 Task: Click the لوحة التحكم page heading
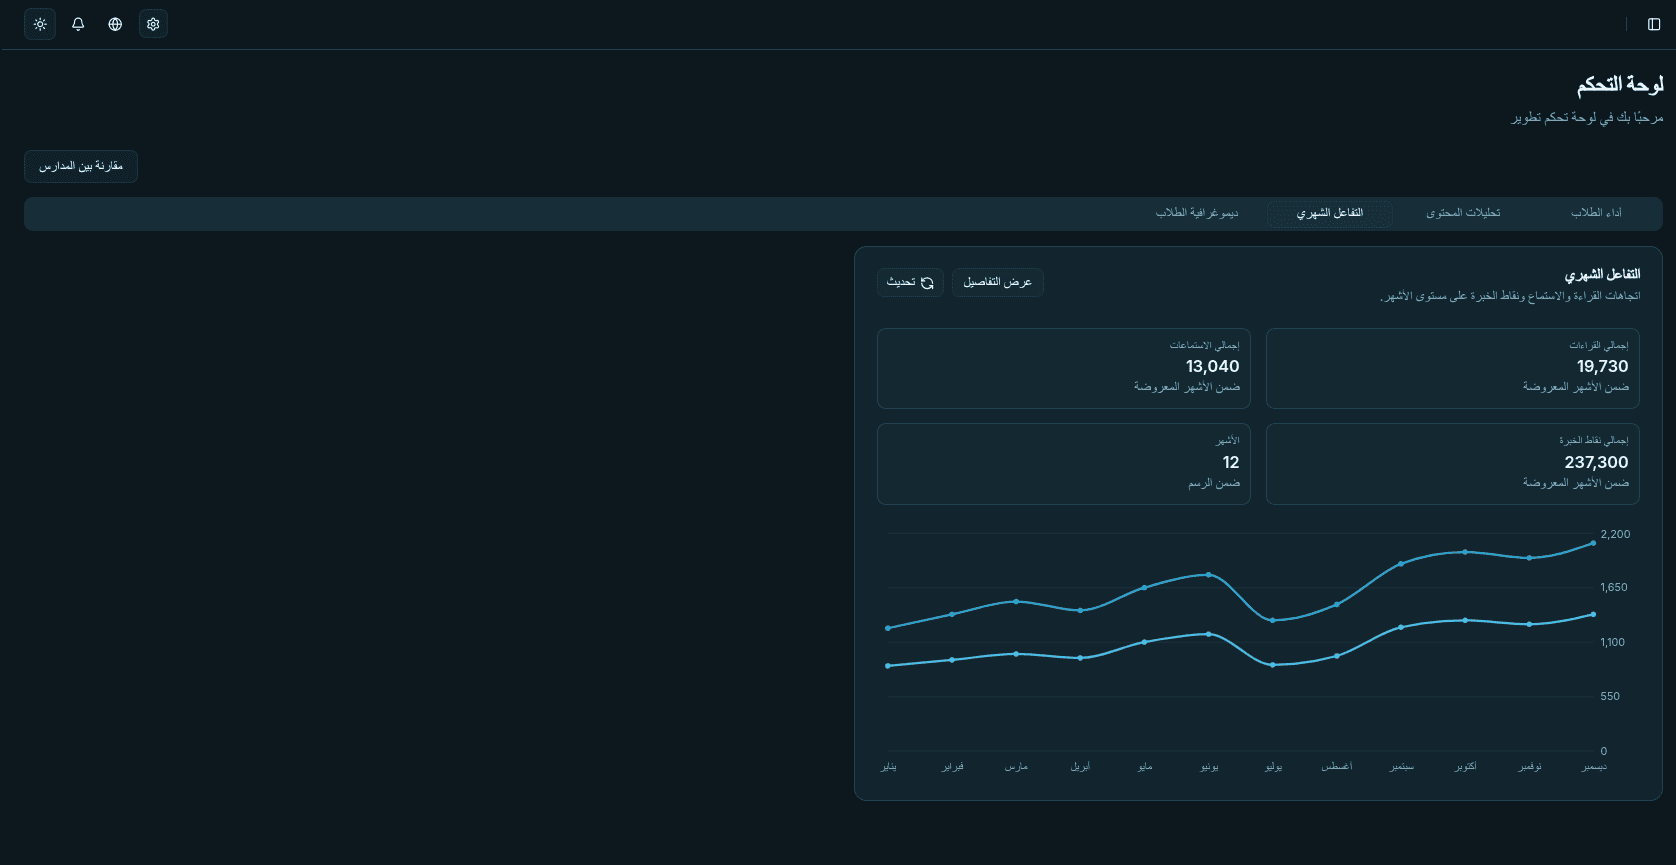tap(1620, 86)
